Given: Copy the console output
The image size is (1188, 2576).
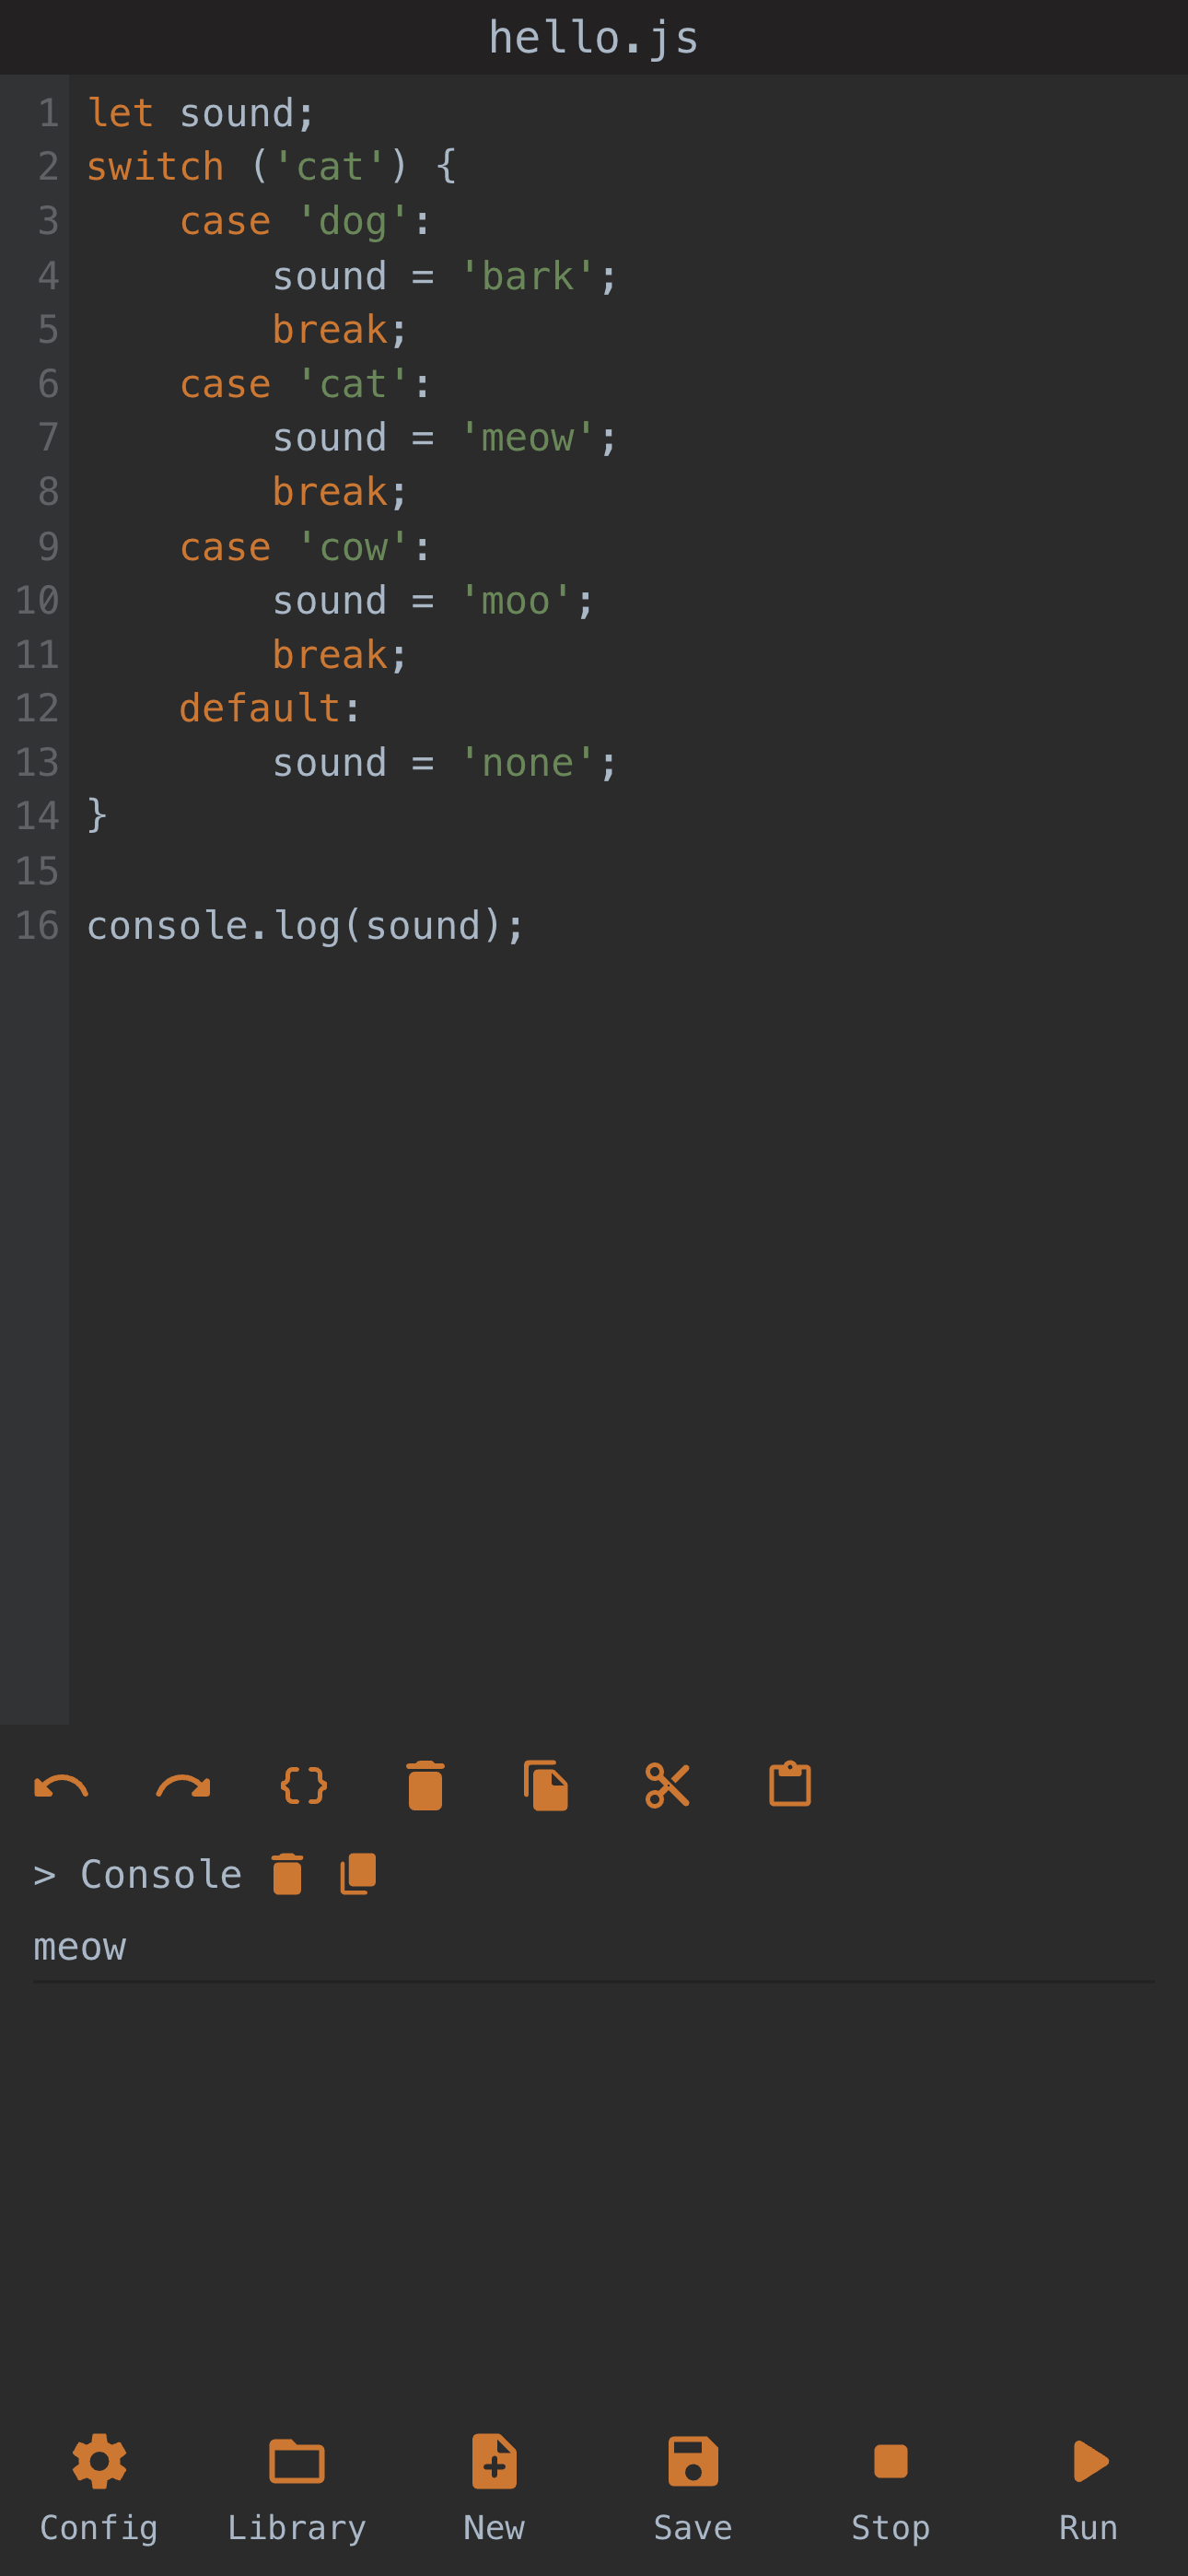Looking at the screenshot, I should pyautogui.click(x=358, y=1874).
